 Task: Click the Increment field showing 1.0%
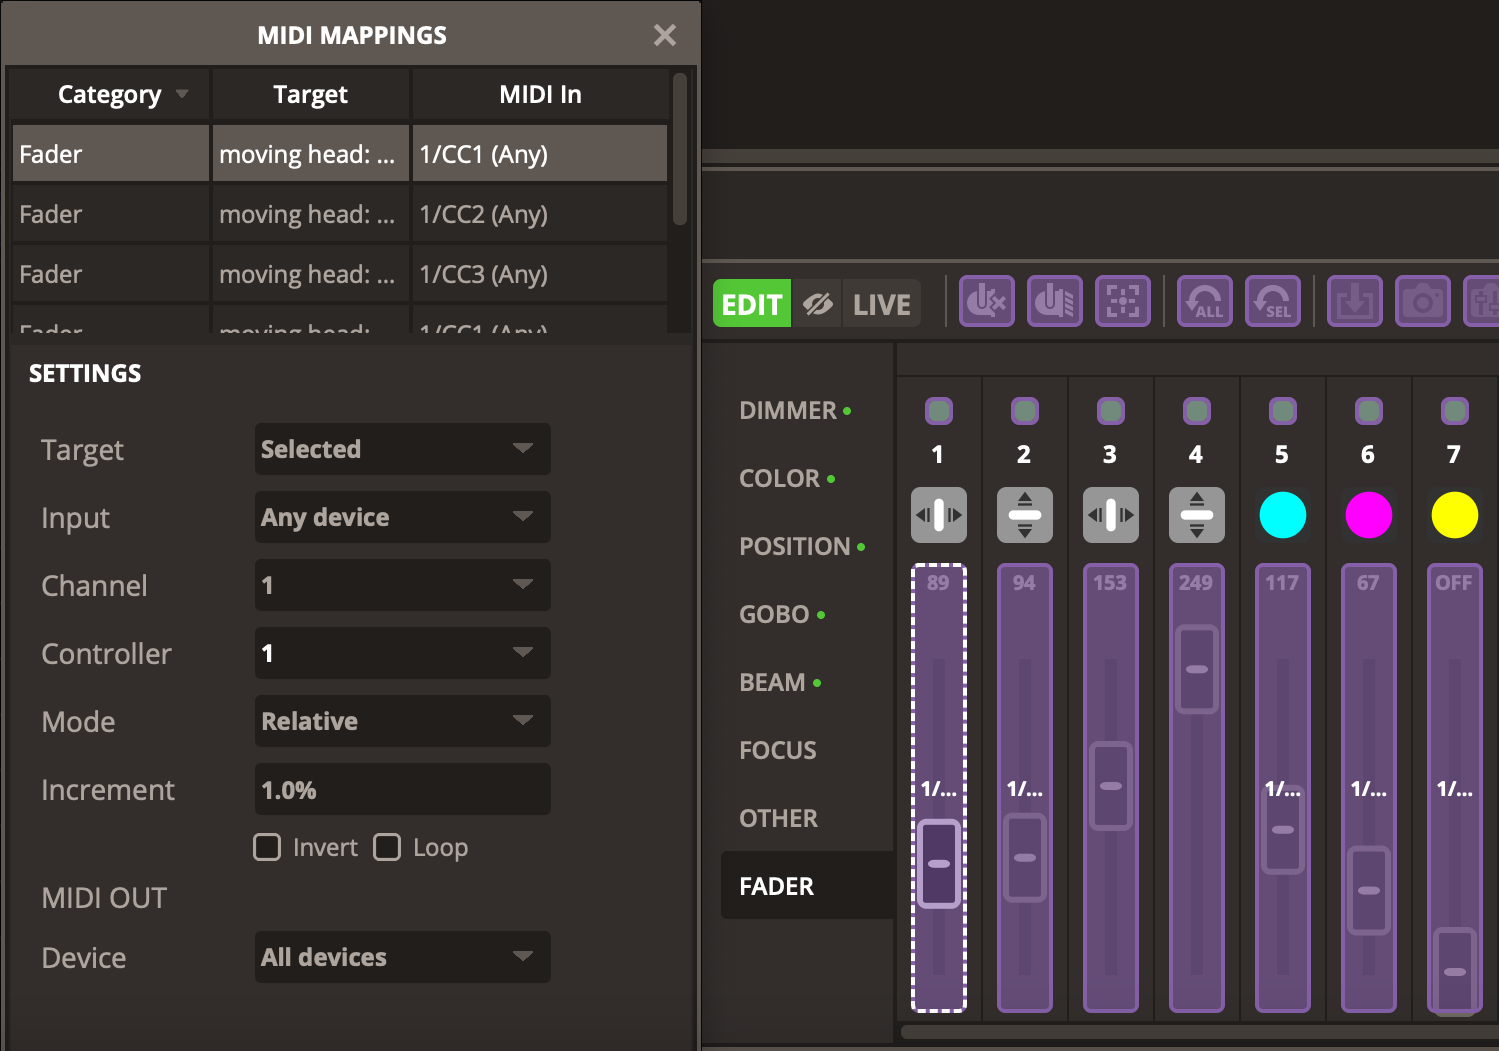point(402,790)
